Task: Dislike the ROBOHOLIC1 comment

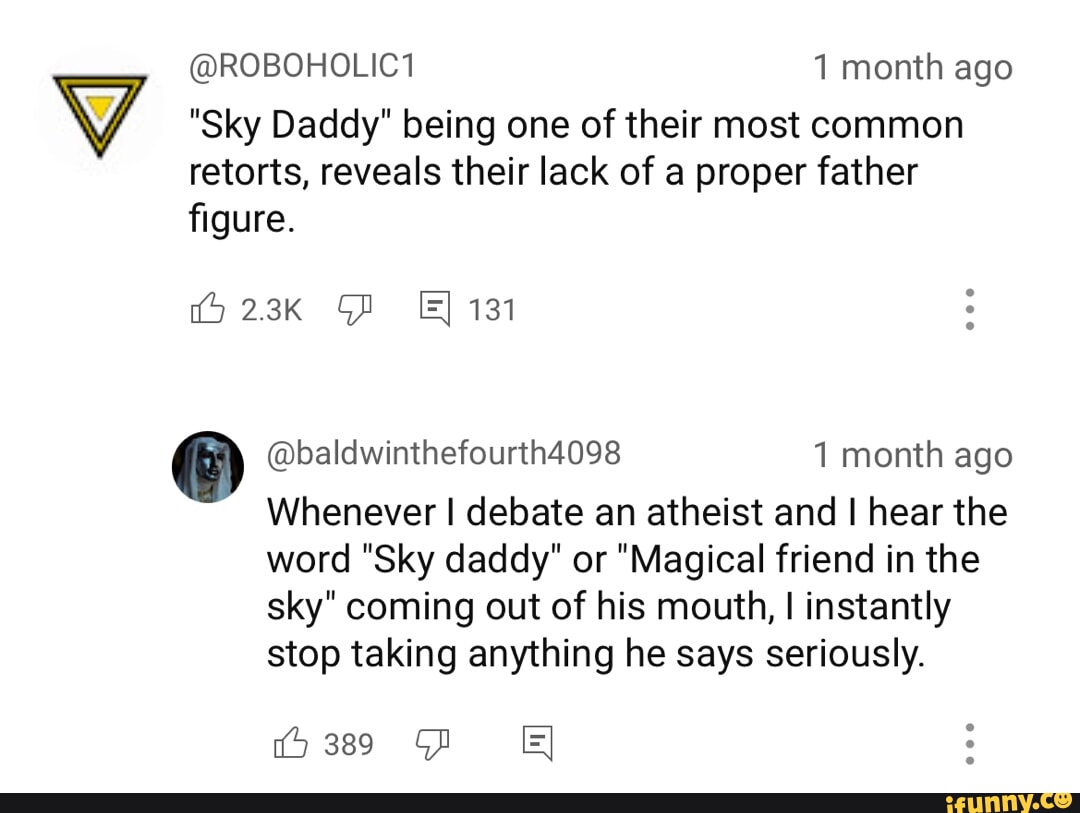Action: coord(354,310)
